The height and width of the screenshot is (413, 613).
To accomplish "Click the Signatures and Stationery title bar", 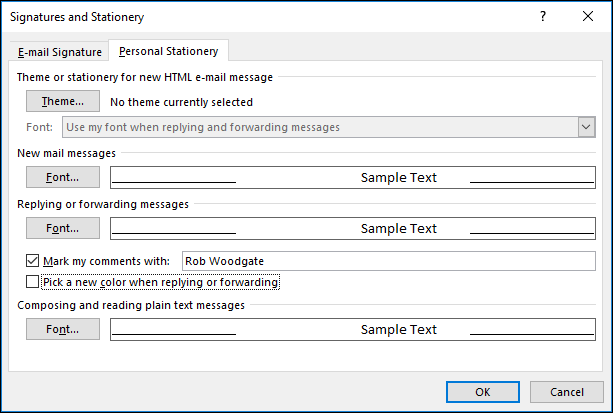I will 250,17.
